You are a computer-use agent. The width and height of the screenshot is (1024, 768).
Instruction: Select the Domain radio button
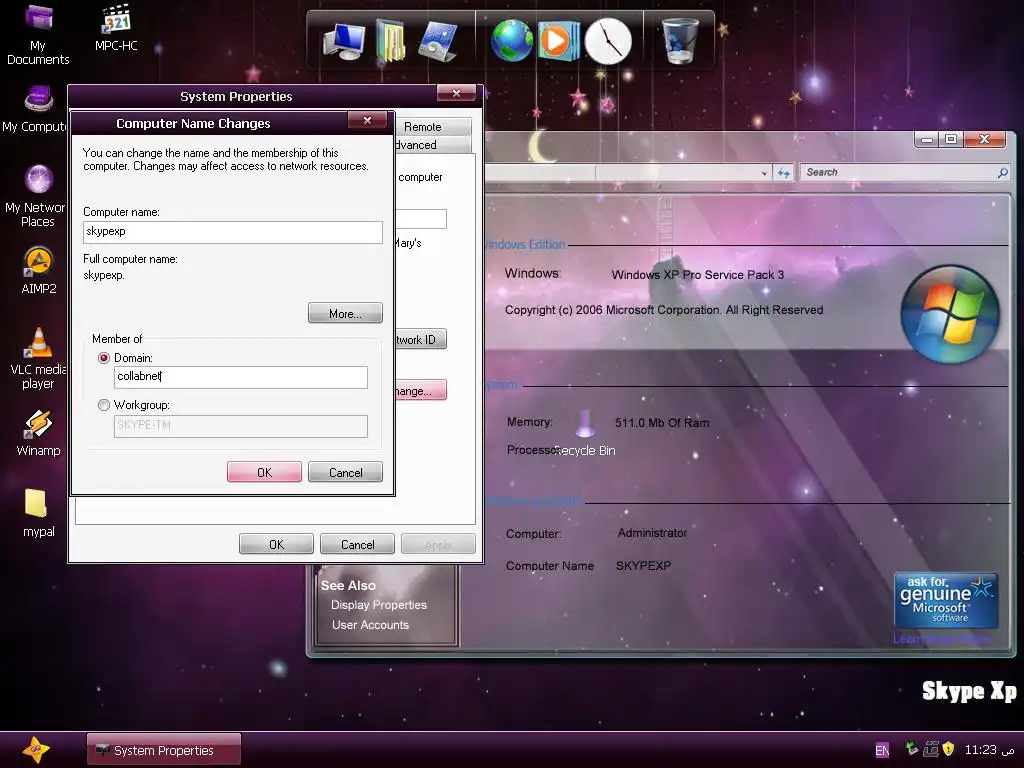[103, 358]
